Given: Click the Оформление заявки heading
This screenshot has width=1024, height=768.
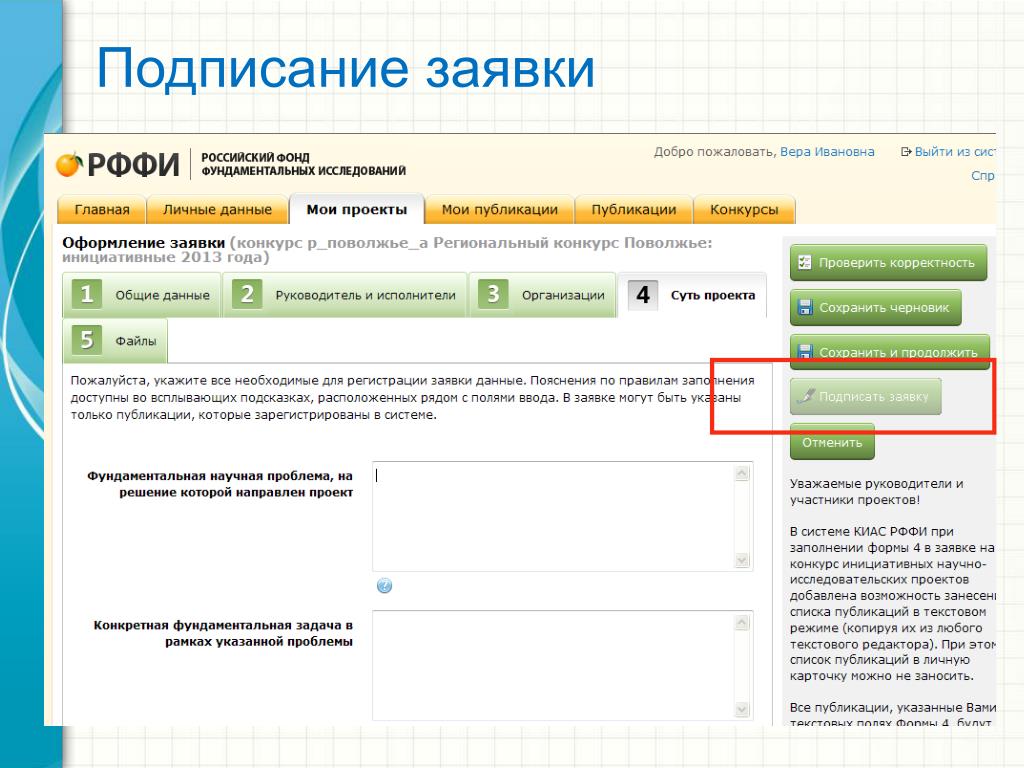Looking at the screenshot, I should pyautogui.click(x=144, y=242).
